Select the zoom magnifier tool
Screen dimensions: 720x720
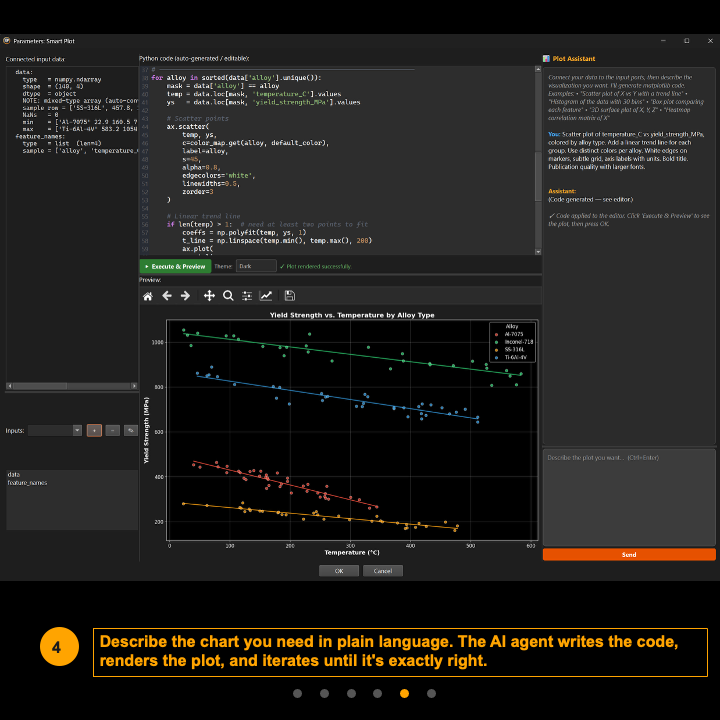pos(228,296)
